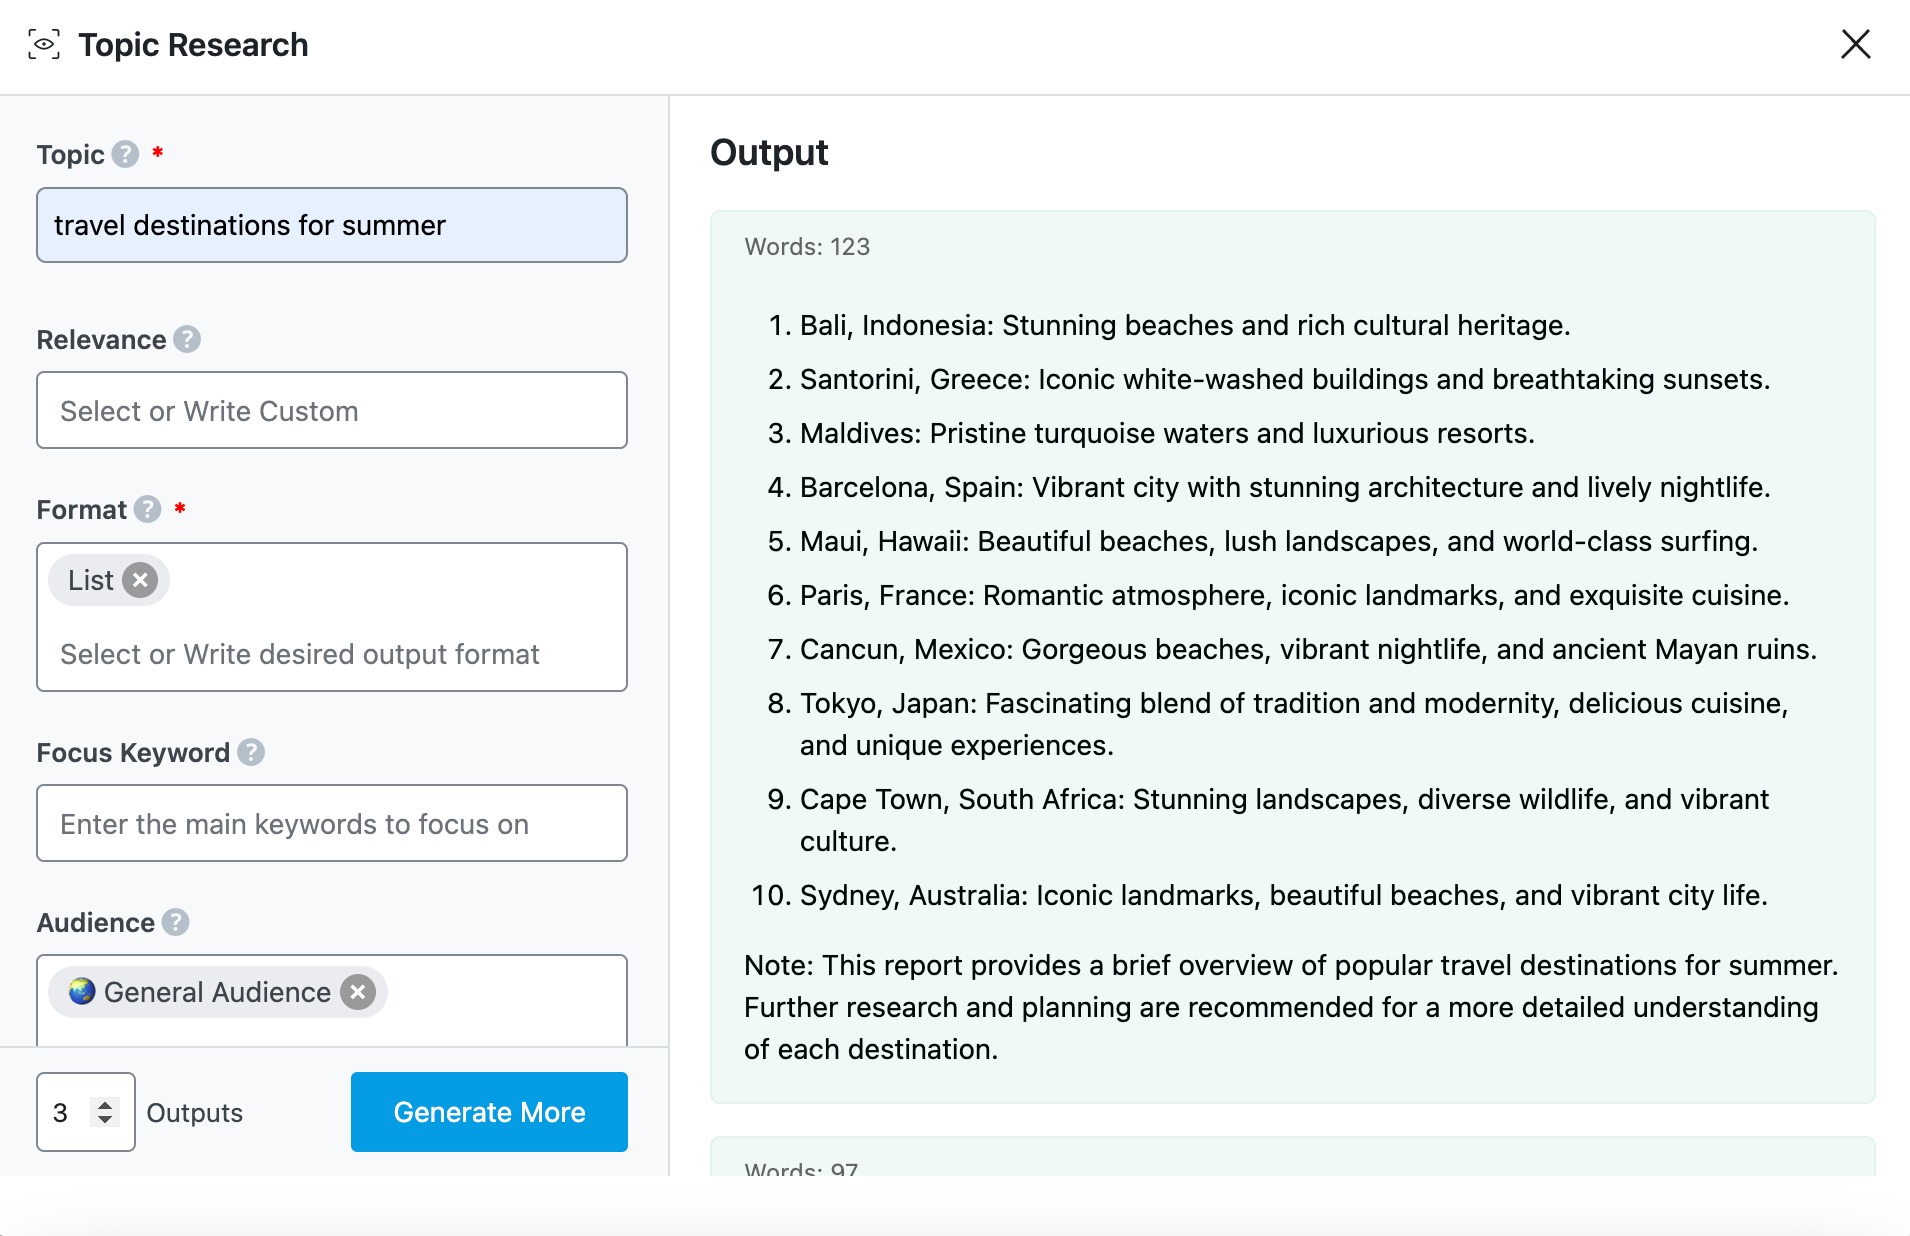Click the Outputs number field showing 3
The image size is (1910, 1236).
(86, 1112)
